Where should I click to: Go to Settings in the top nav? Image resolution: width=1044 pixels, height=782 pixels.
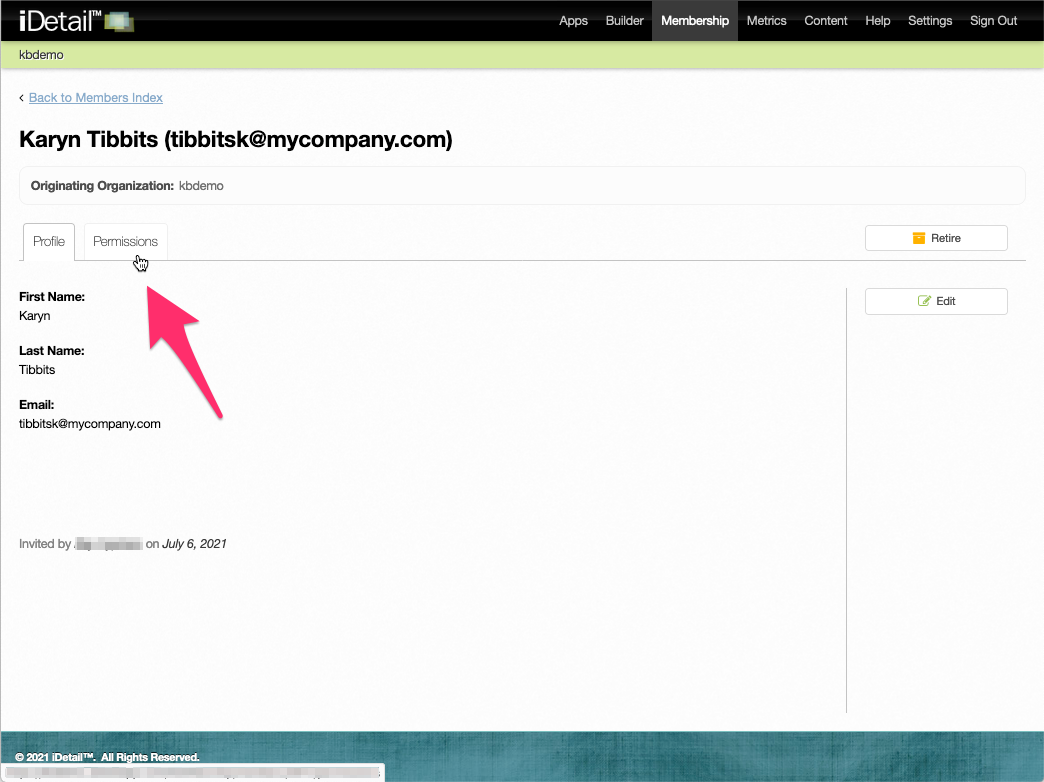[930, 21]
